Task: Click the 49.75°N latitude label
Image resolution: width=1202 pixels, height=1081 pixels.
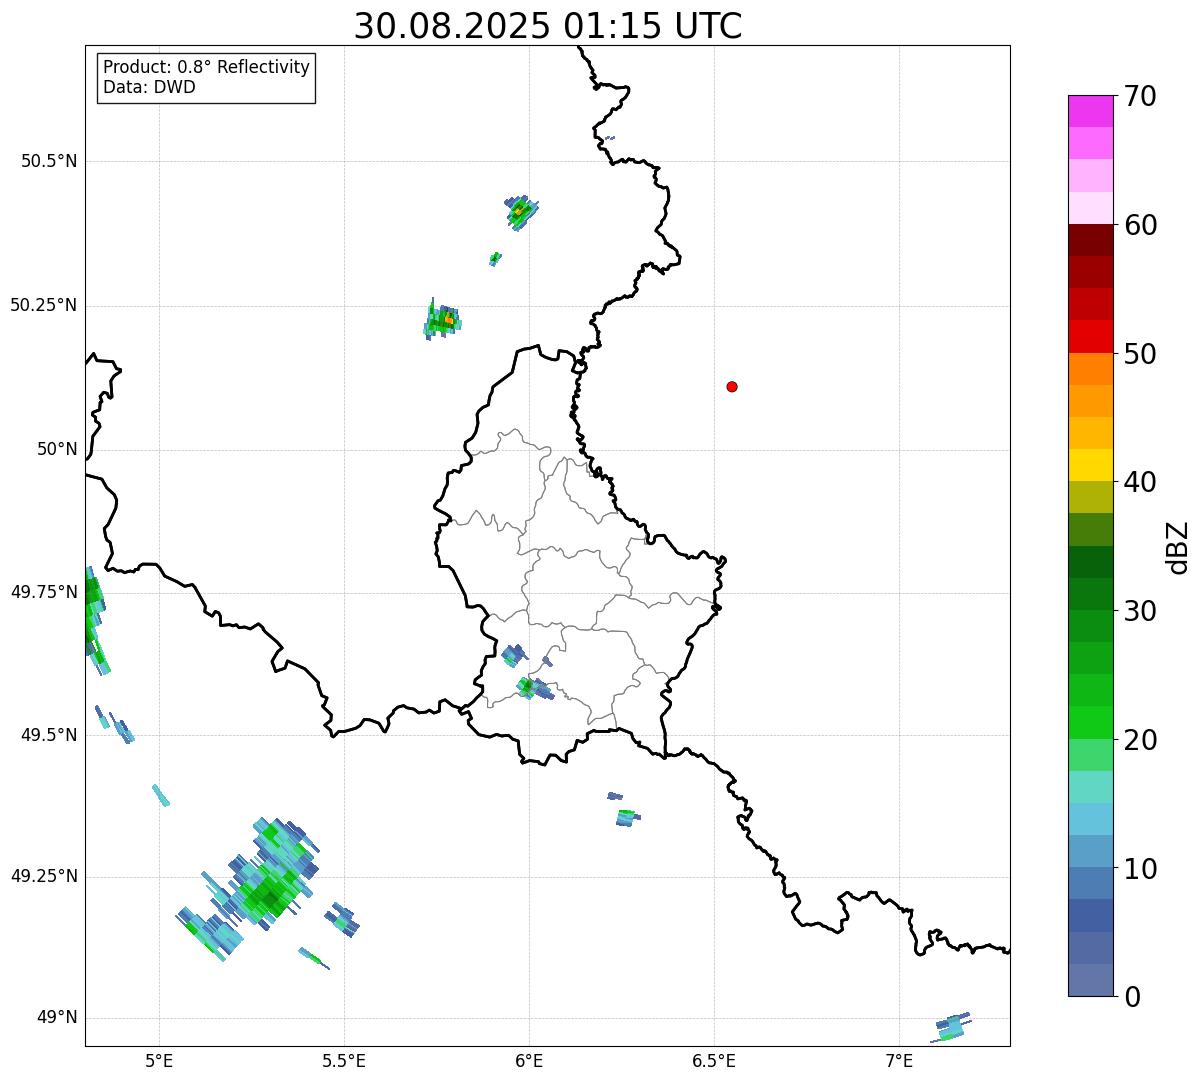Action: coord(44,592)
